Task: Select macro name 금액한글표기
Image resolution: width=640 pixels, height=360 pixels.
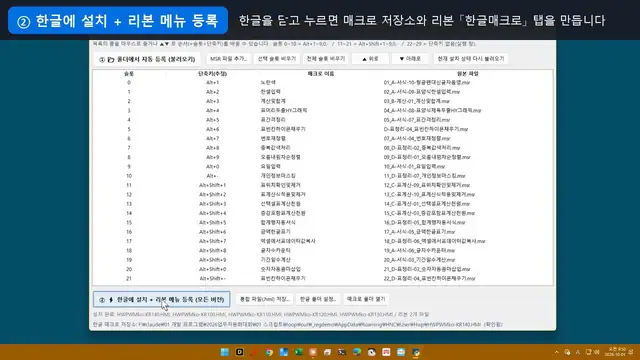Action: click(x=276, y=232)
